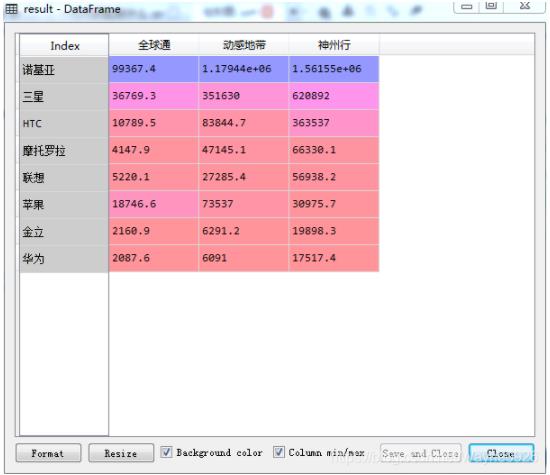The height and width of the screenshot is (475, 550).
Task: Select the 金立 row header
Action: click(x=64, y=232)
